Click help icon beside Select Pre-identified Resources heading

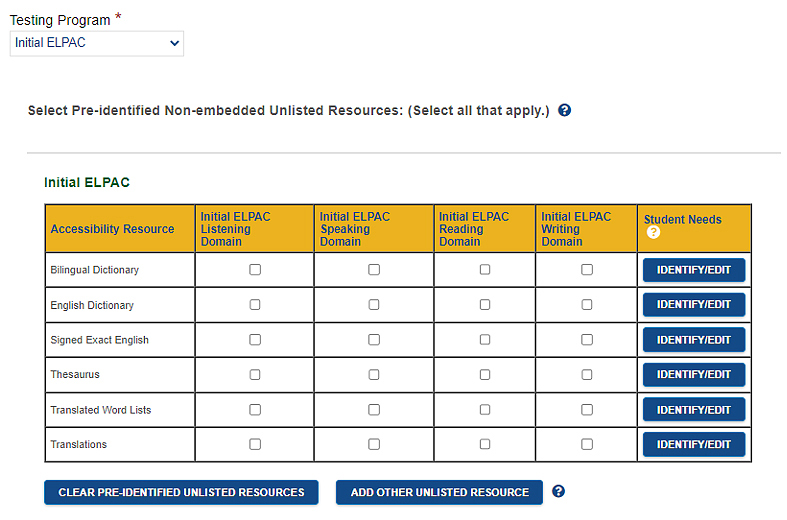pyautogui.click(x=565, y=110)
